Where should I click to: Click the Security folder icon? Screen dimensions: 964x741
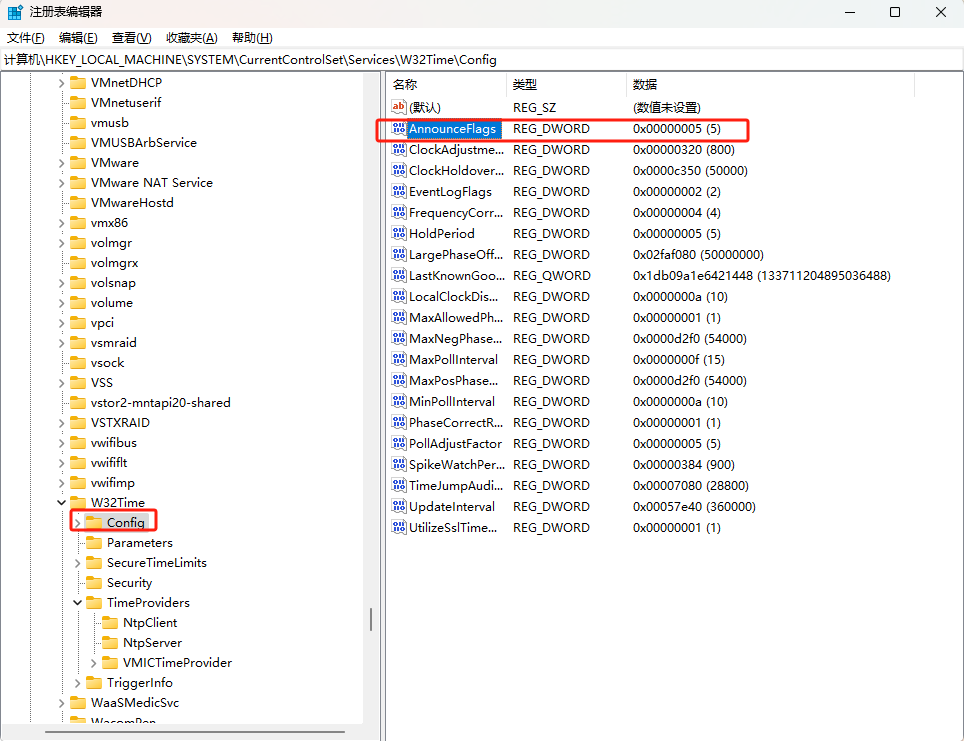click(94, 582)
